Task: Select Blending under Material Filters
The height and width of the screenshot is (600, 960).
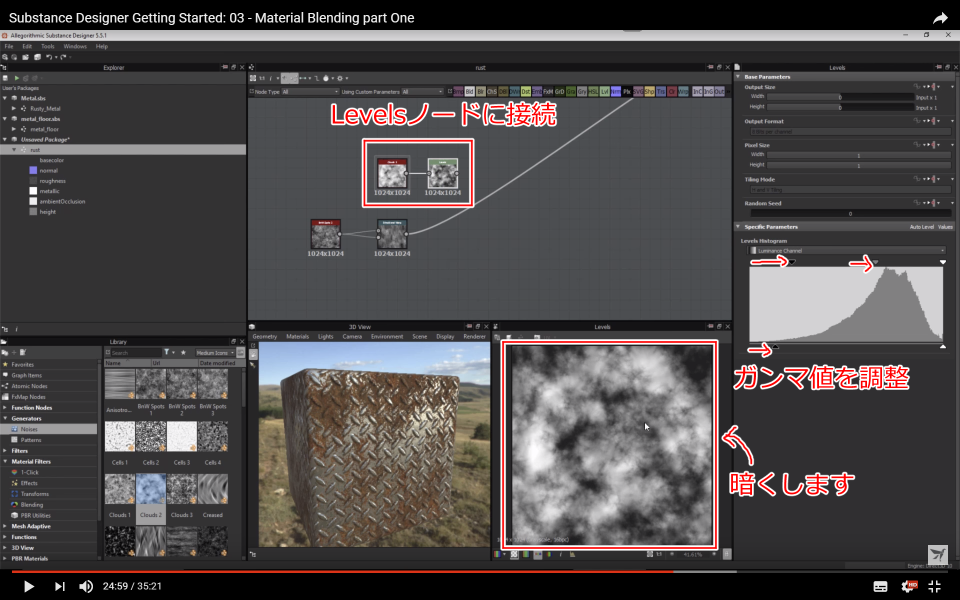Action: coord(32,504)
